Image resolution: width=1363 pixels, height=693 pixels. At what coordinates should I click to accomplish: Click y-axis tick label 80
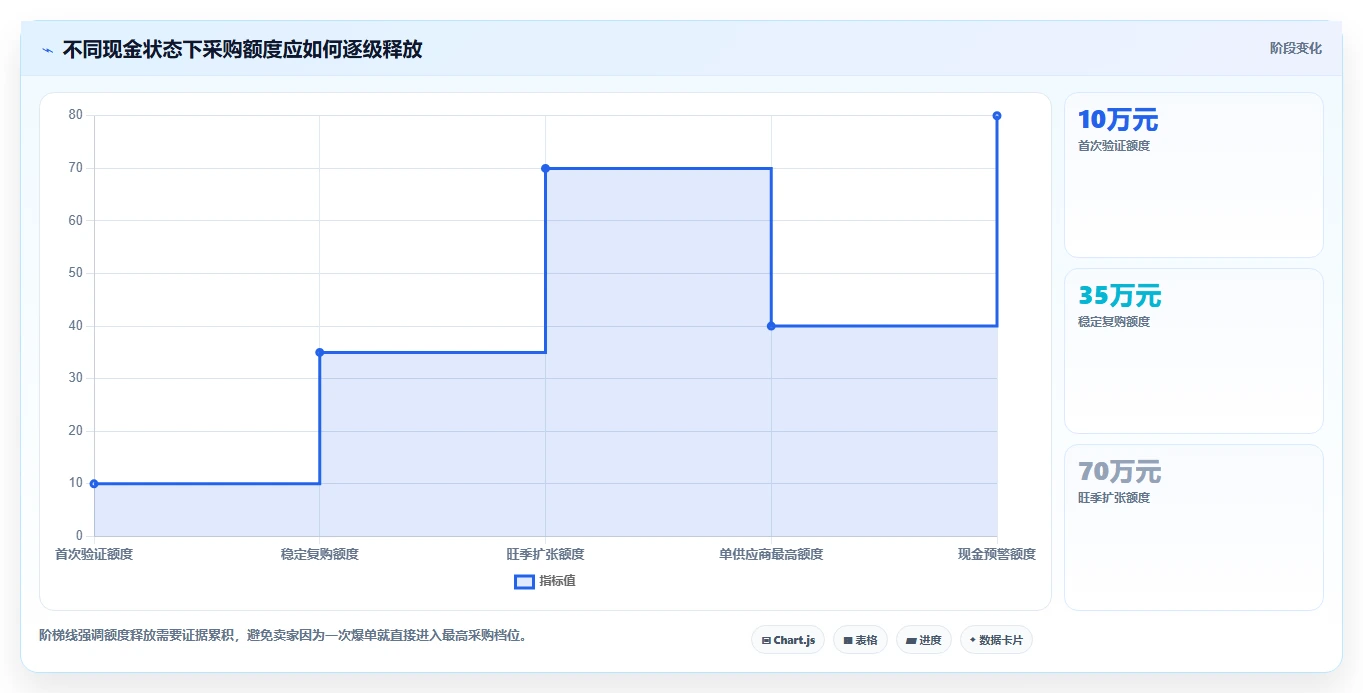coord(76,115)
